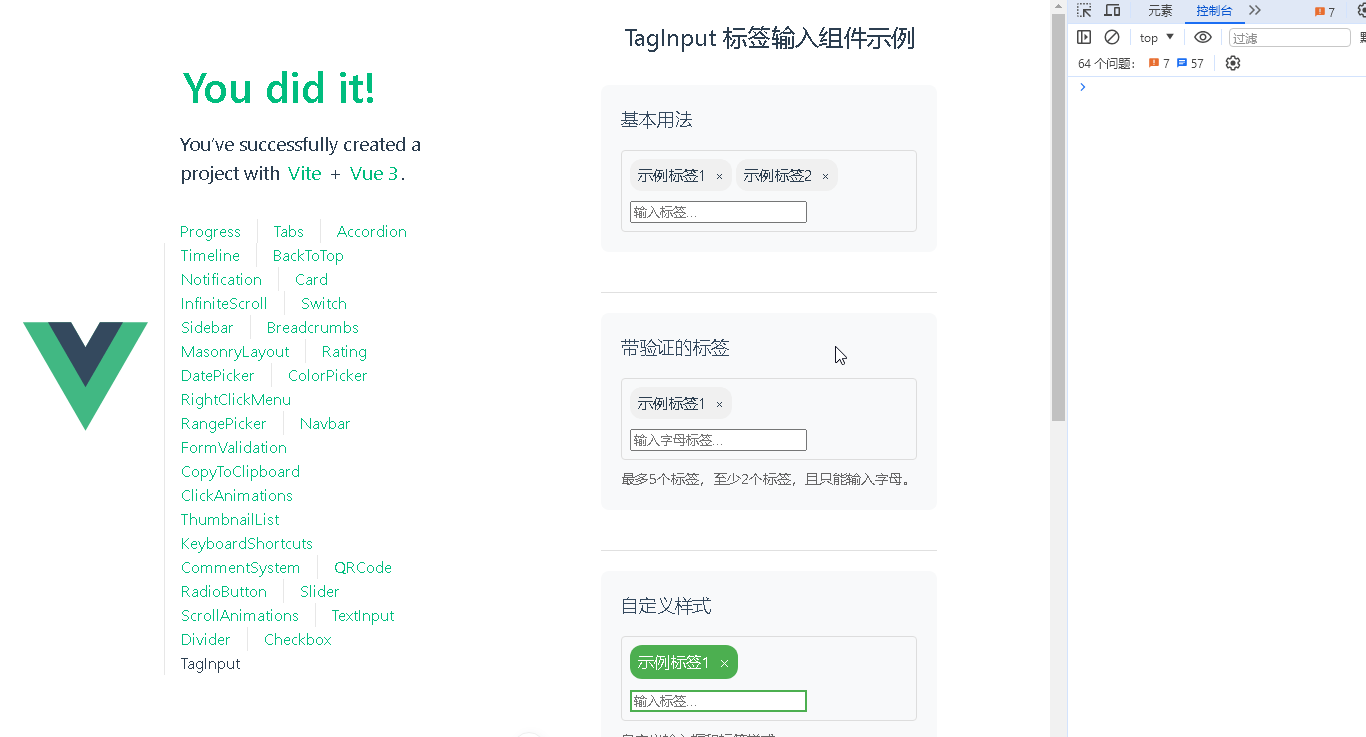This screenshot has height=737, width=1366.
Task: Toggle device toolbar emulation icon
Action: coord(1112,11)
